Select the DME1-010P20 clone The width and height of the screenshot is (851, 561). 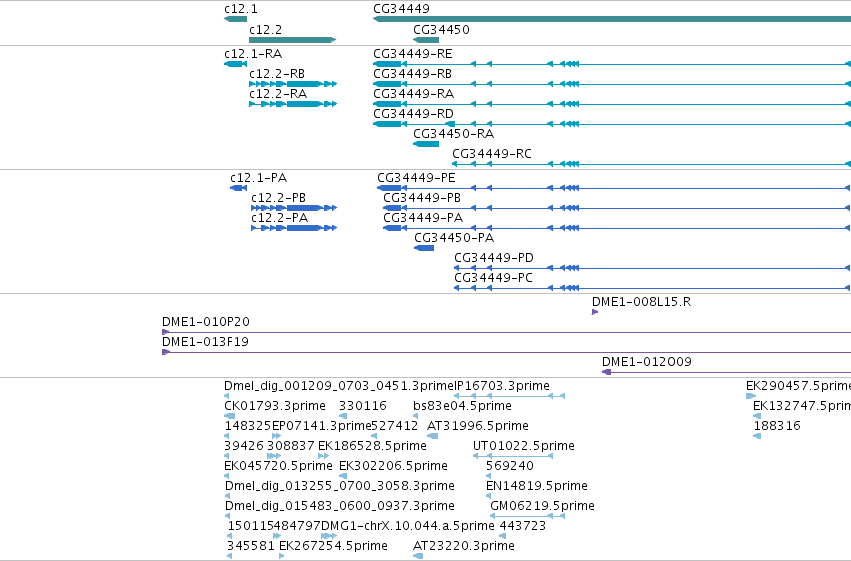506,332
